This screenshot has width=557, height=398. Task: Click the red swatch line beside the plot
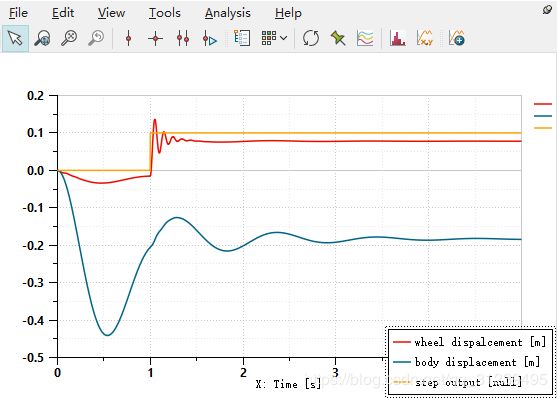543,104
